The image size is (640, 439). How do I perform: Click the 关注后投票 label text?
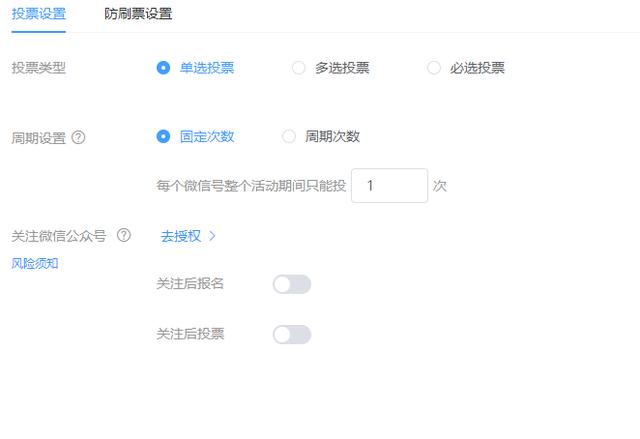190,334
